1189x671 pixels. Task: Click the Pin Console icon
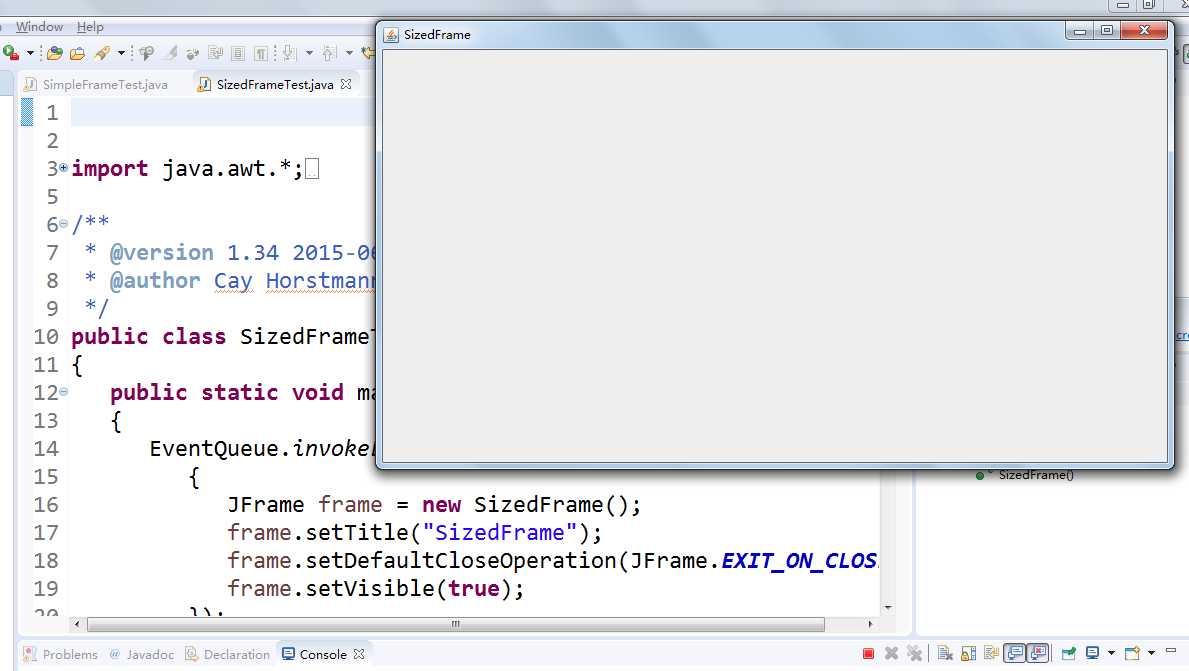(x=1069, y=654)
